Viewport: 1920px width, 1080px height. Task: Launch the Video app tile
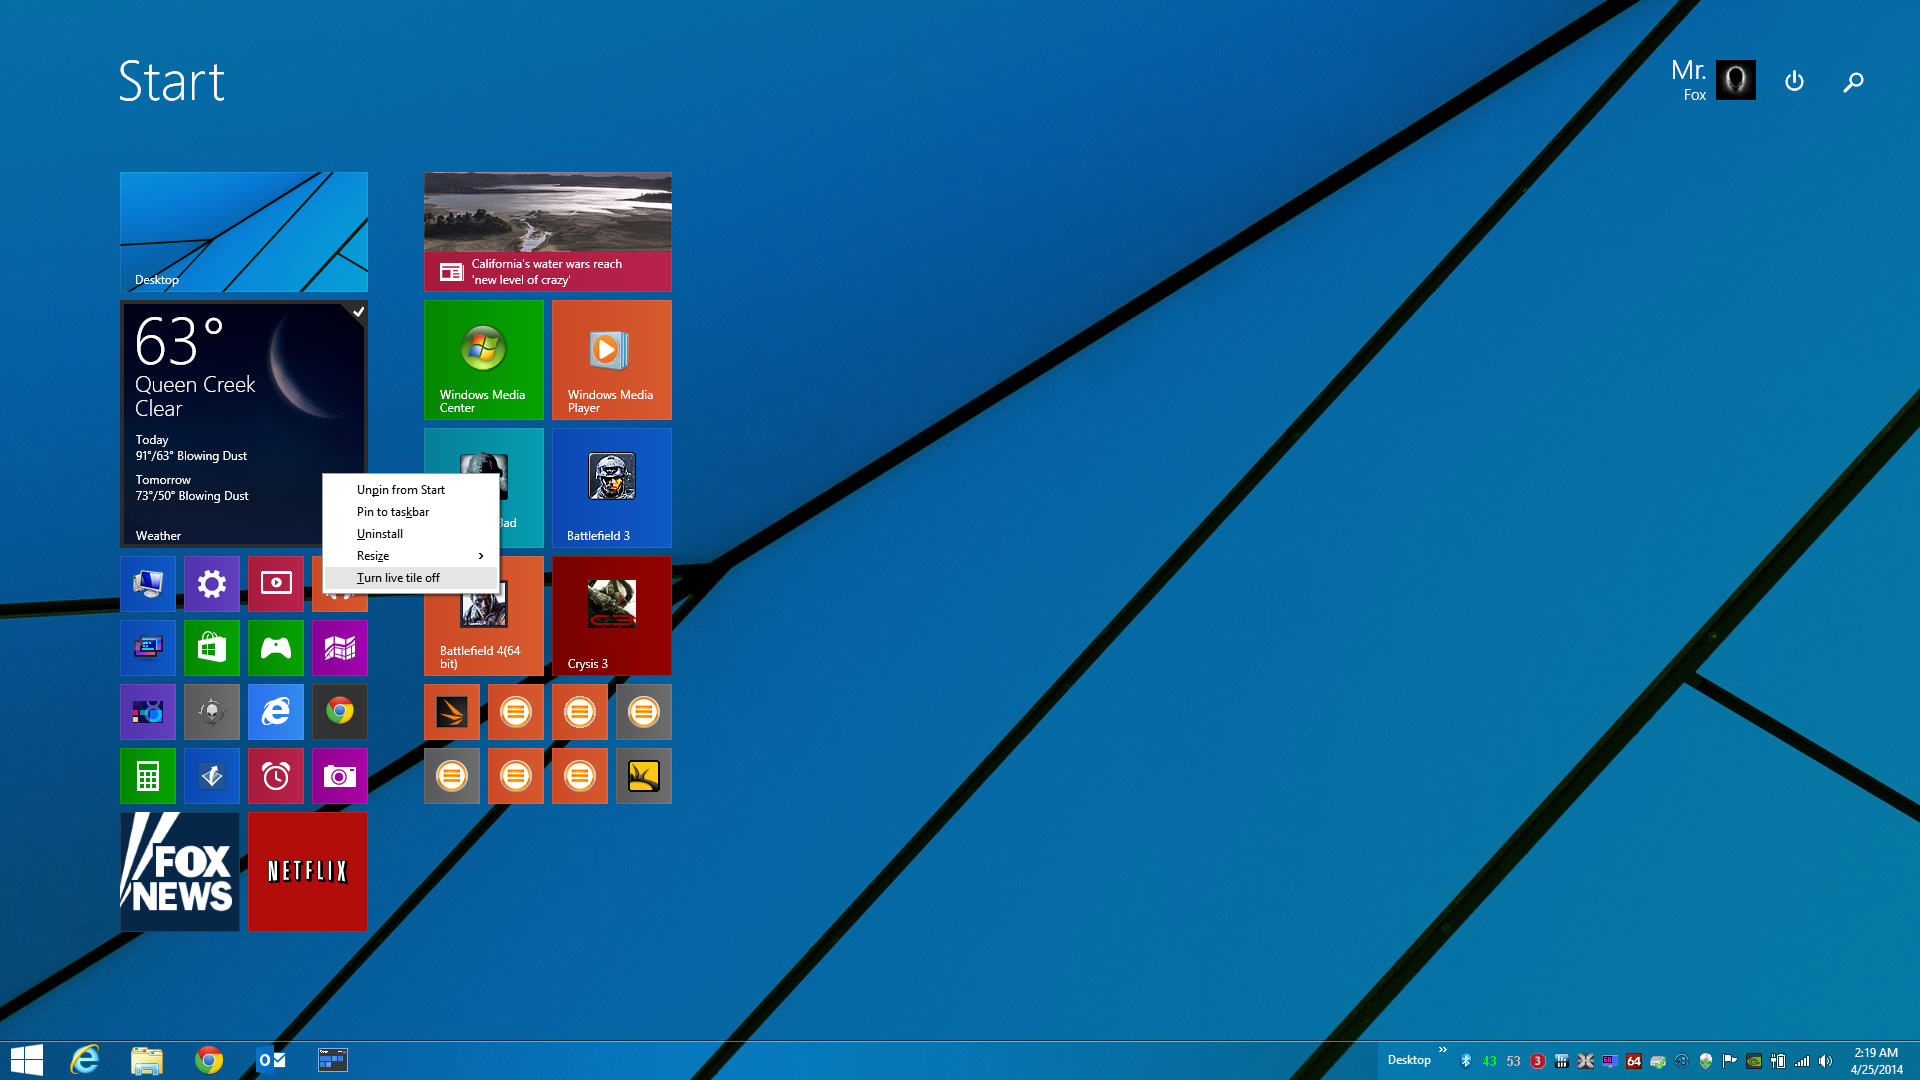click(x=276, y=584)
